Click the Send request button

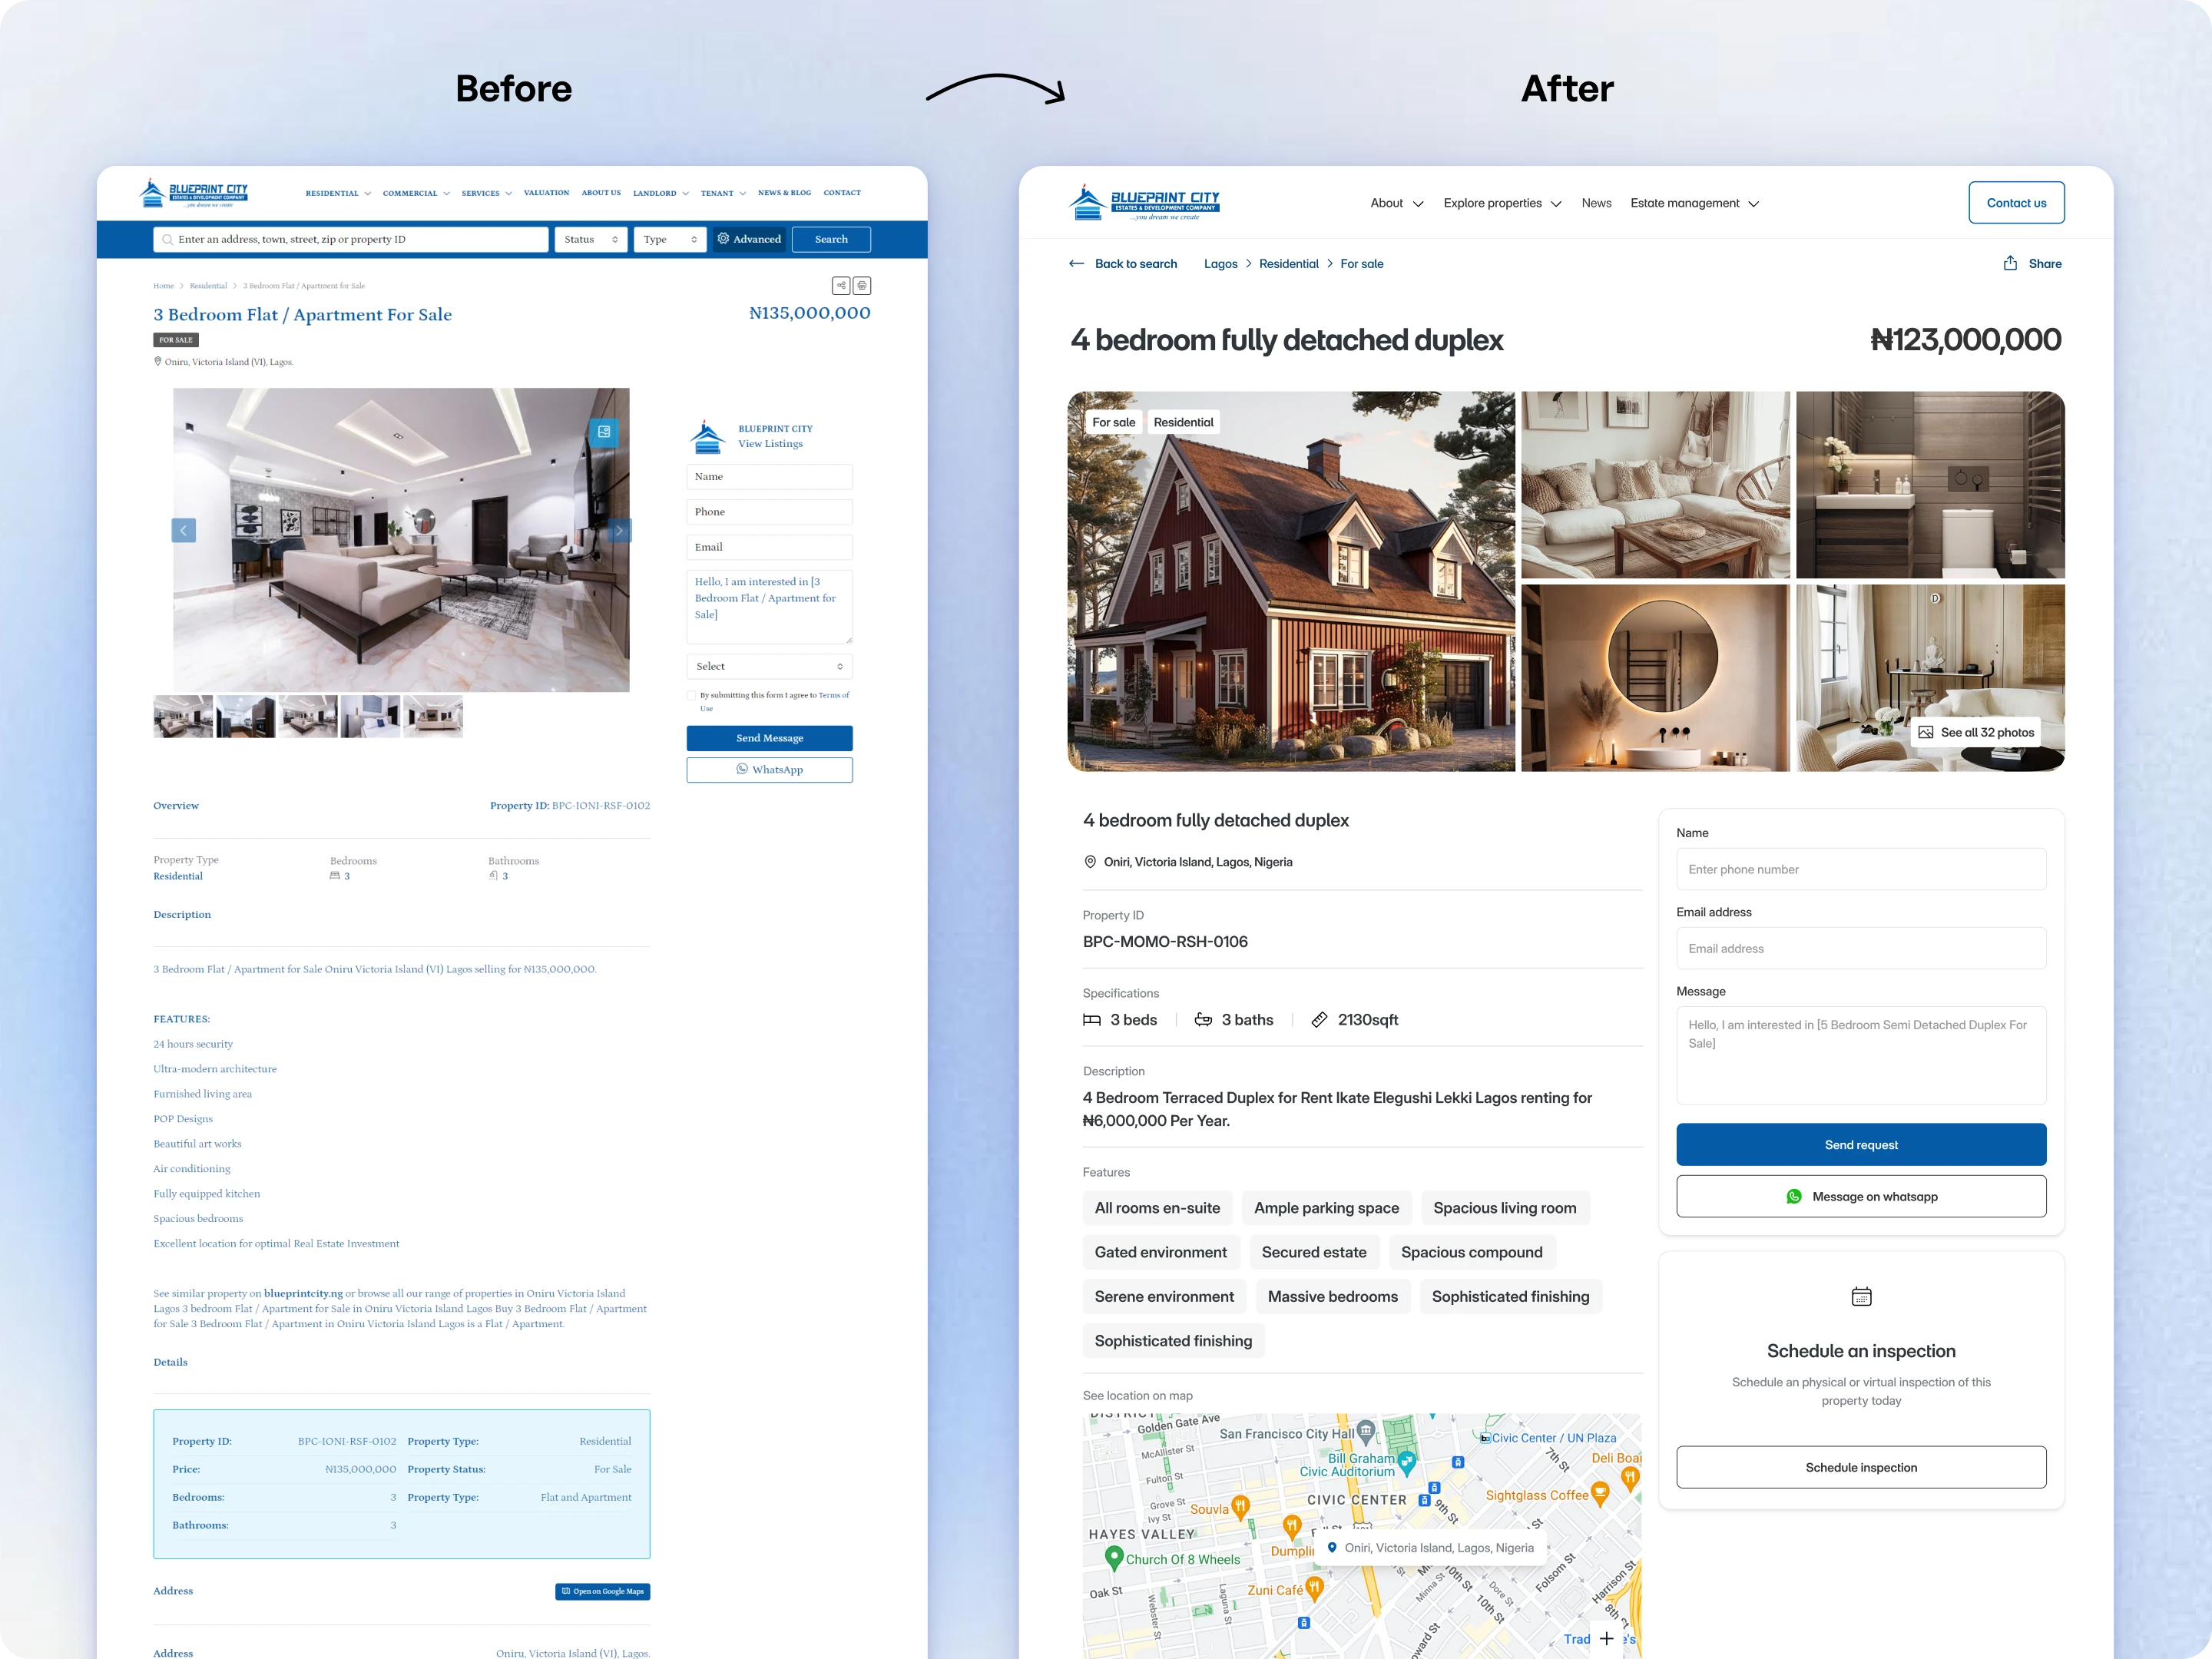(1860, 1144)
